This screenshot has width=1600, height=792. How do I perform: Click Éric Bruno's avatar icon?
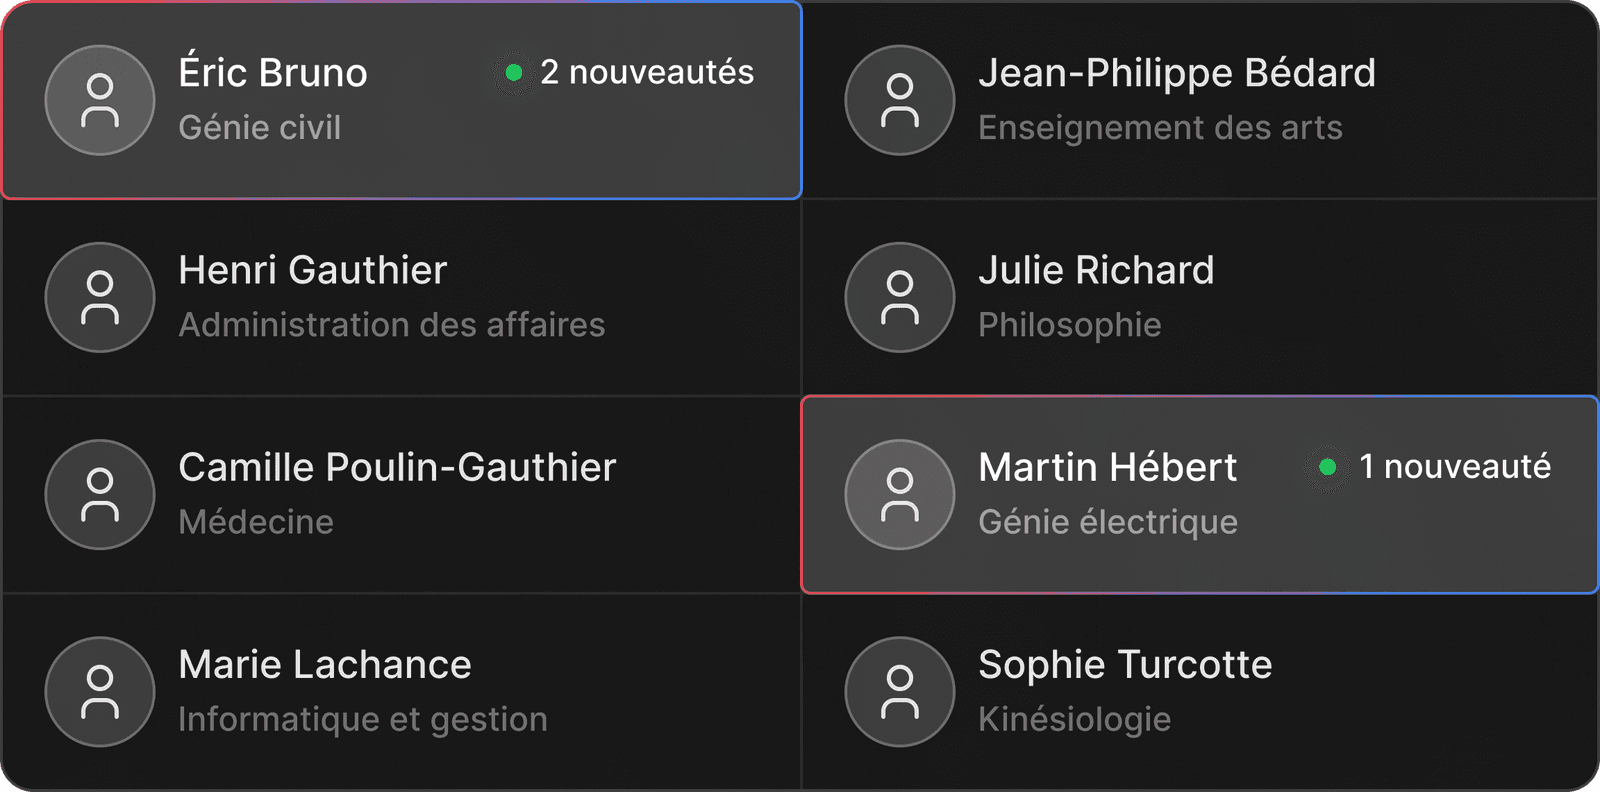[x=100, y=100]
